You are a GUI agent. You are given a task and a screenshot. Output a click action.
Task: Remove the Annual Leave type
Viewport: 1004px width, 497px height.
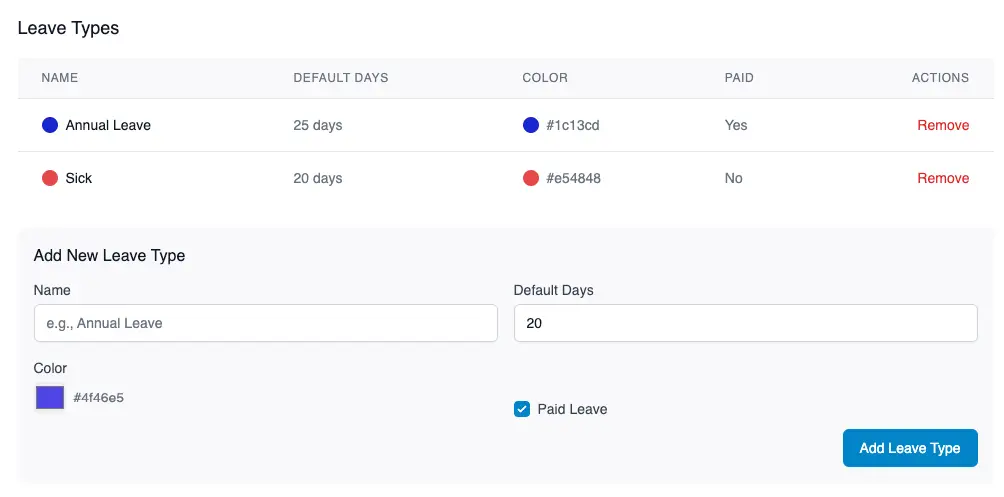click(x=943, y=125)
